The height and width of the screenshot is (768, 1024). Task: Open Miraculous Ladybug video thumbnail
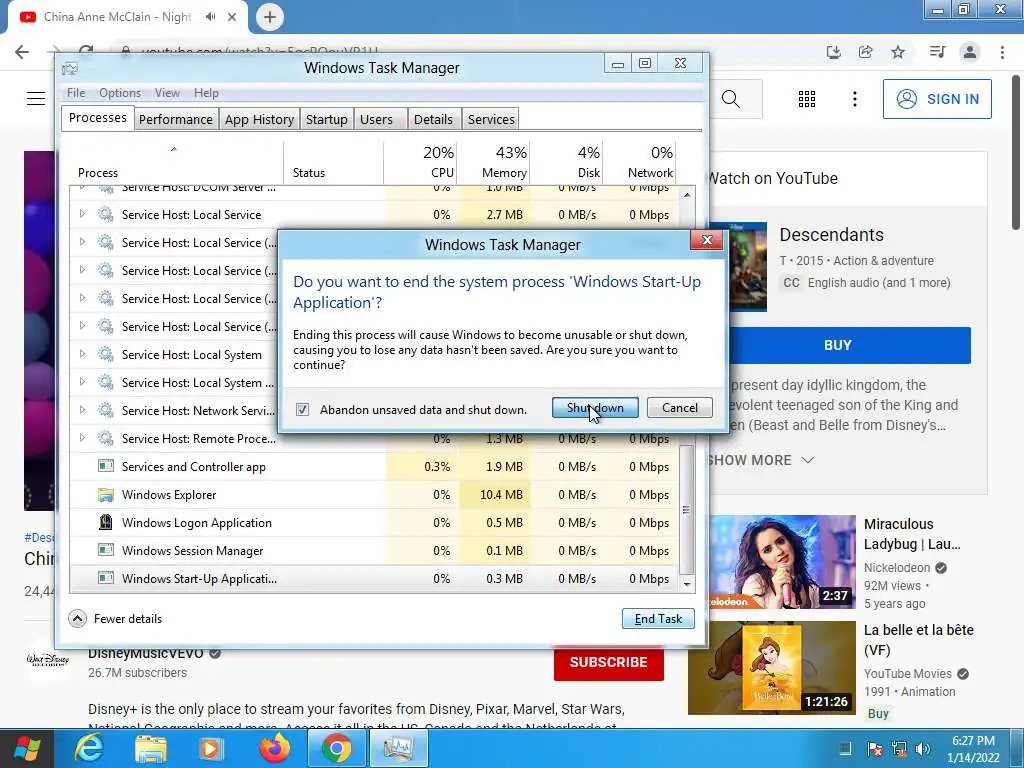tap(781, 562)
